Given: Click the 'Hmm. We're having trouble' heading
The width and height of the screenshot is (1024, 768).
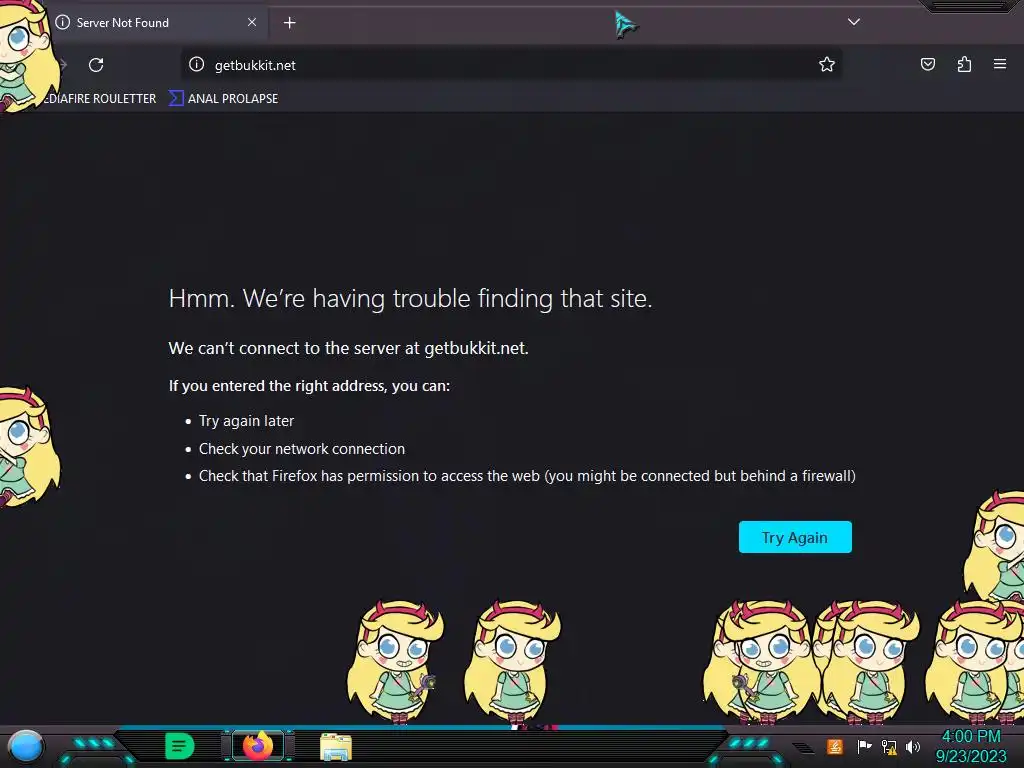Looking at the screenshot, I should click(410, 298).
